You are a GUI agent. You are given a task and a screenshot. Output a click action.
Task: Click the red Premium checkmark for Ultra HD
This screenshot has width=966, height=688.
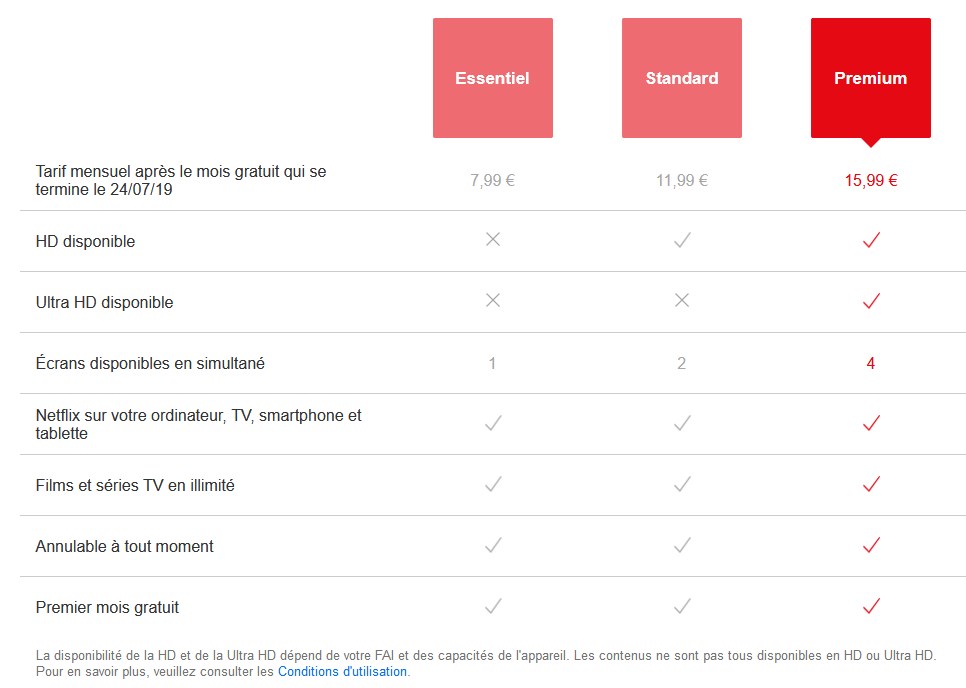click(871, 301)
